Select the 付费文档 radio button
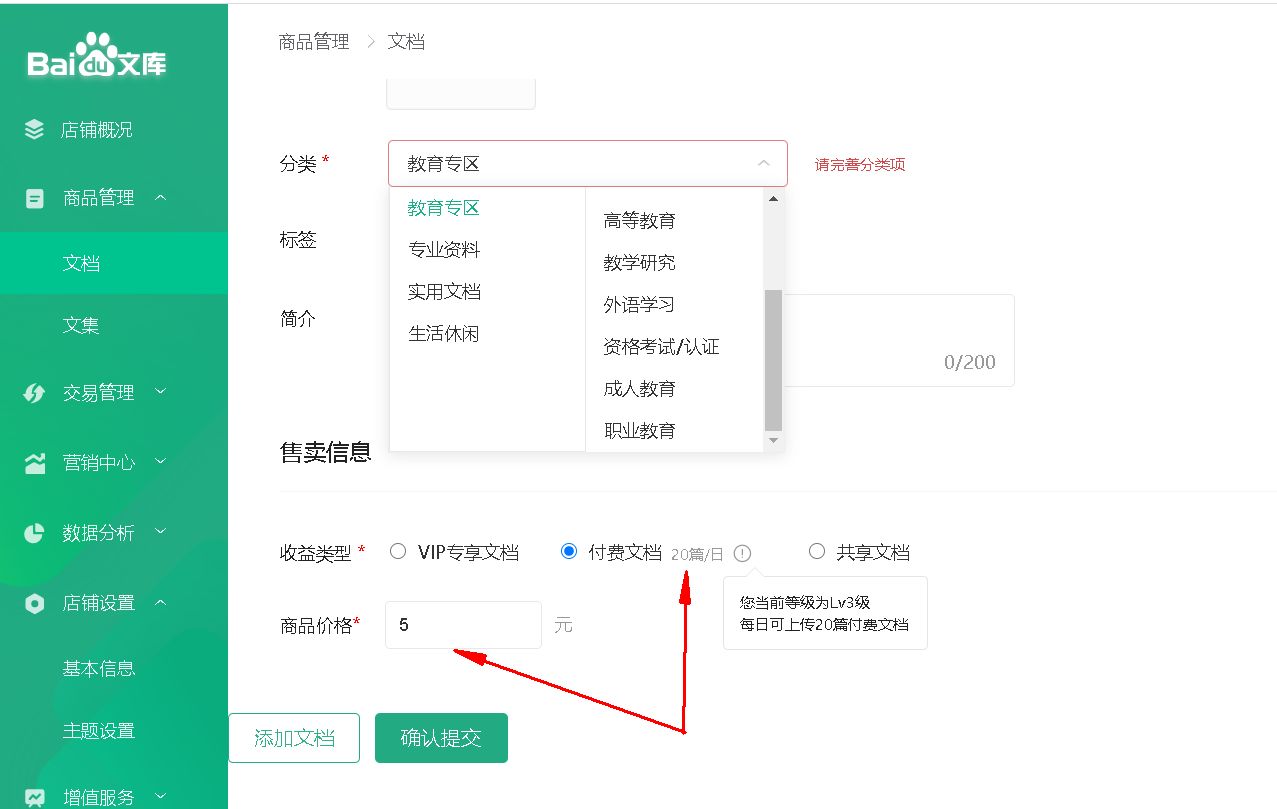The width and height of the screenshot is (1277, 809). point(569,551)
